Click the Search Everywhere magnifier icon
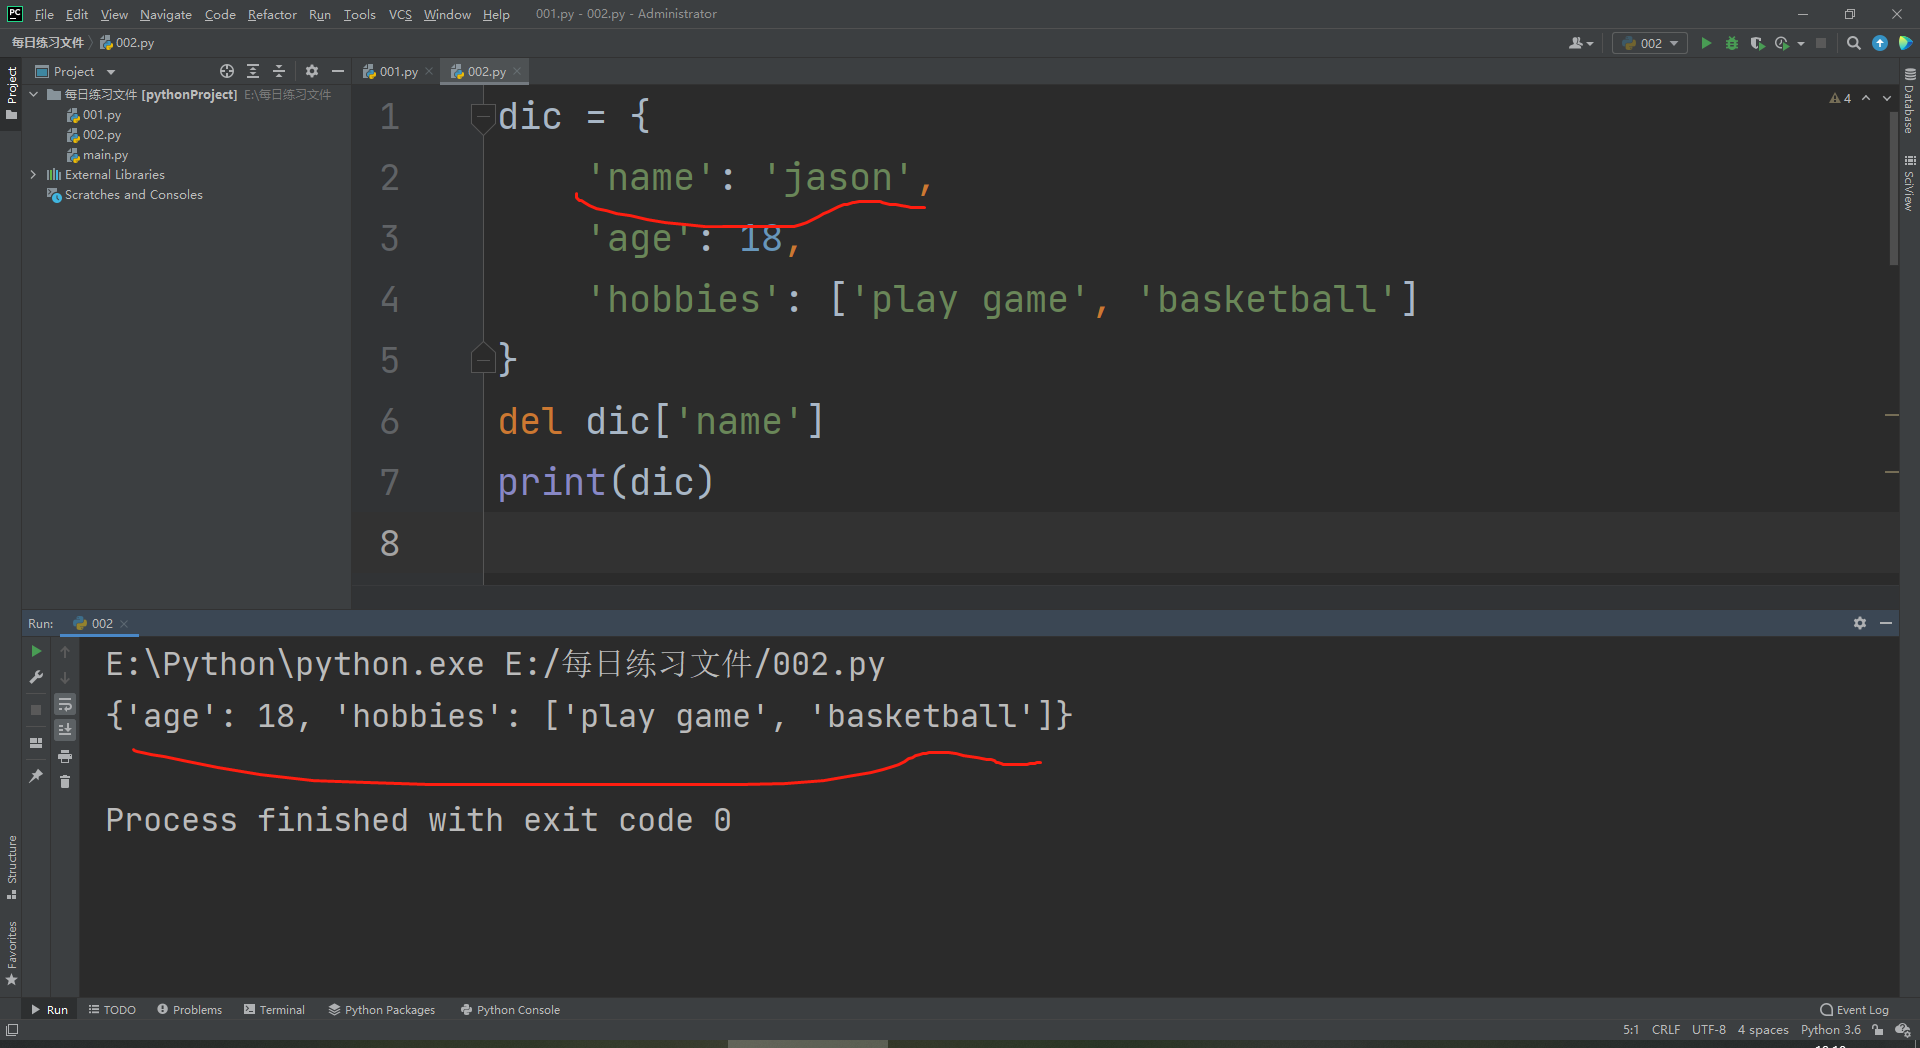1920x1048 pixels. click(1854, 43)
